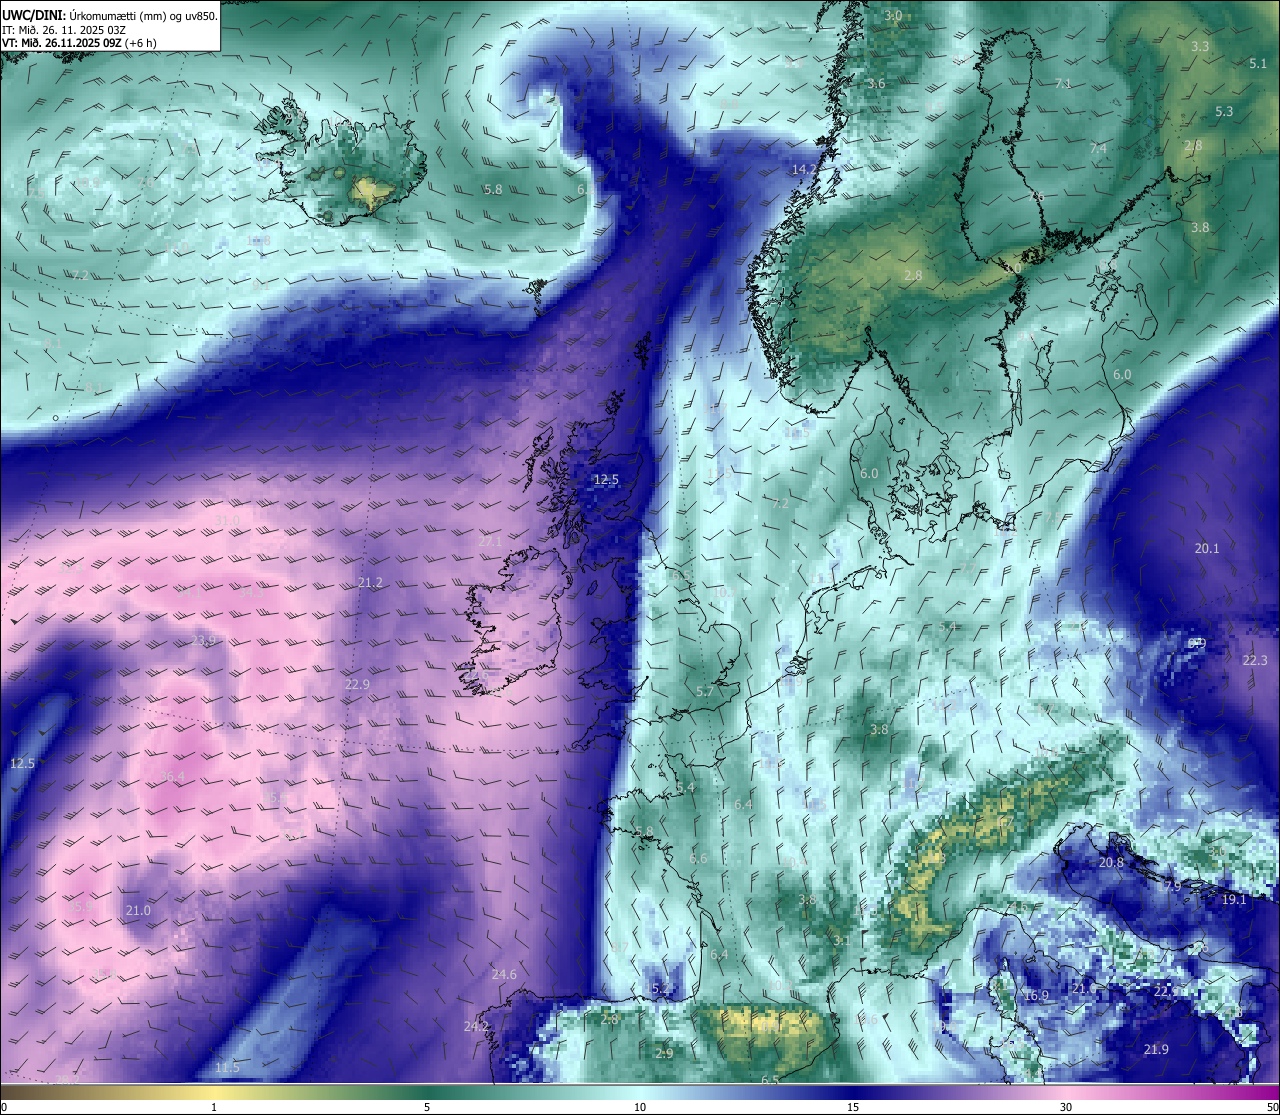Image resolution: width=1280 pixels, height=1115 pixels.
Task: Click the 3.0 value at the map top
Action: (893, 16)
